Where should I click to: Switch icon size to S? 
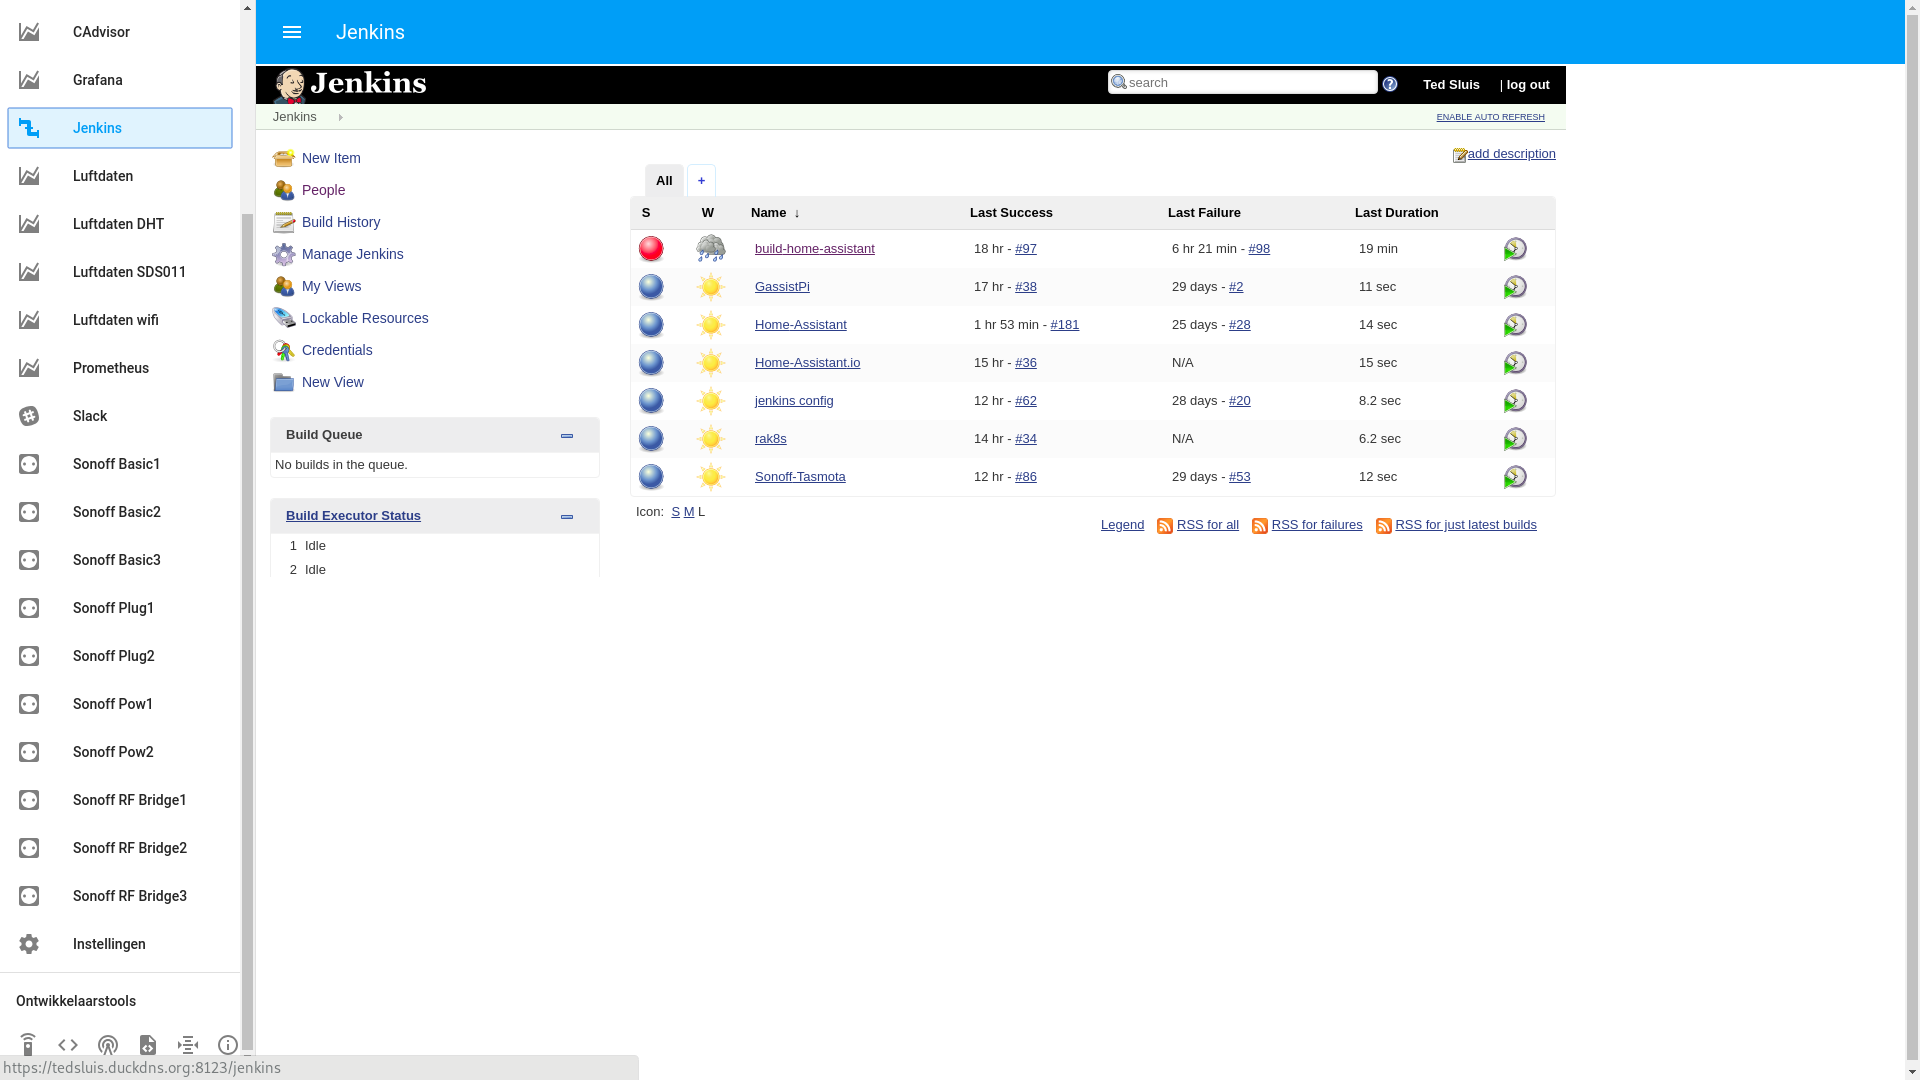[676, 512]
